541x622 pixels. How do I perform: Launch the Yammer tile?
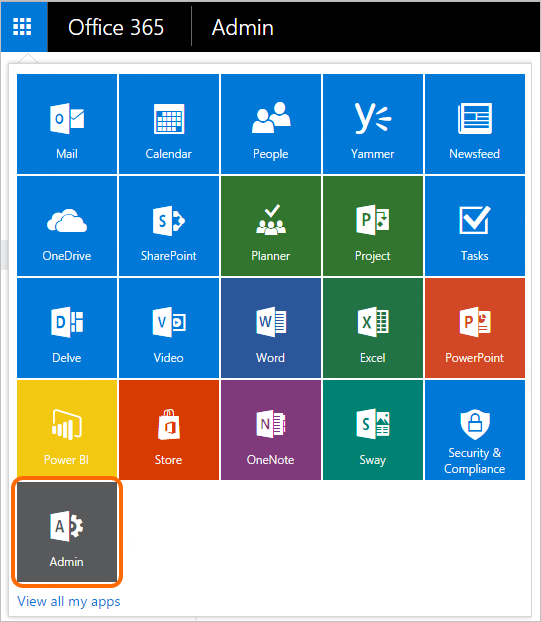point(373,124)
